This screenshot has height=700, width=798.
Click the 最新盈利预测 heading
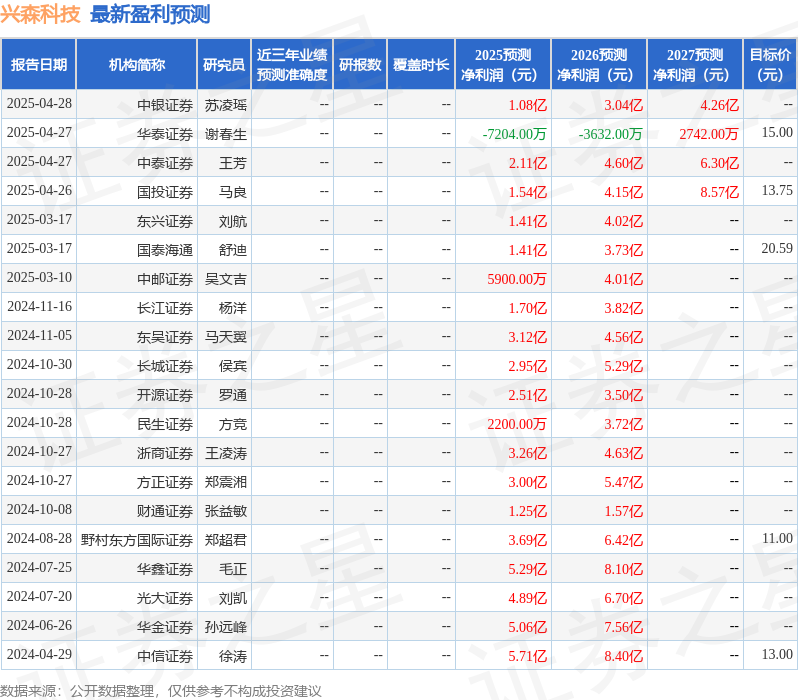[x=150, y=14]
